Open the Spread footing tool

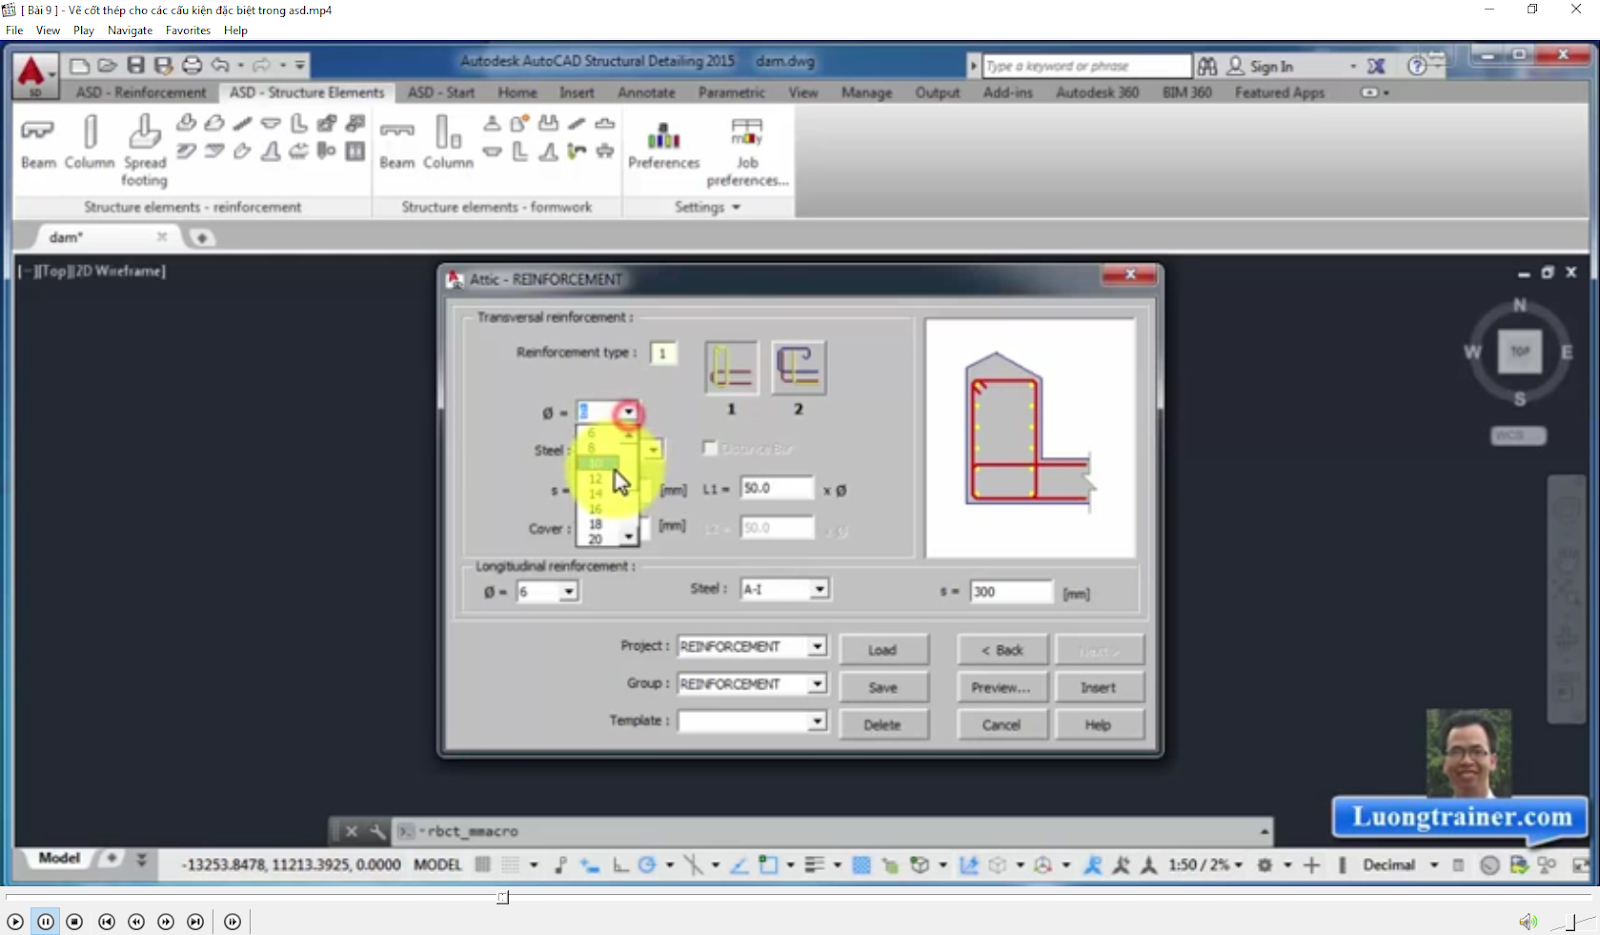143,145
